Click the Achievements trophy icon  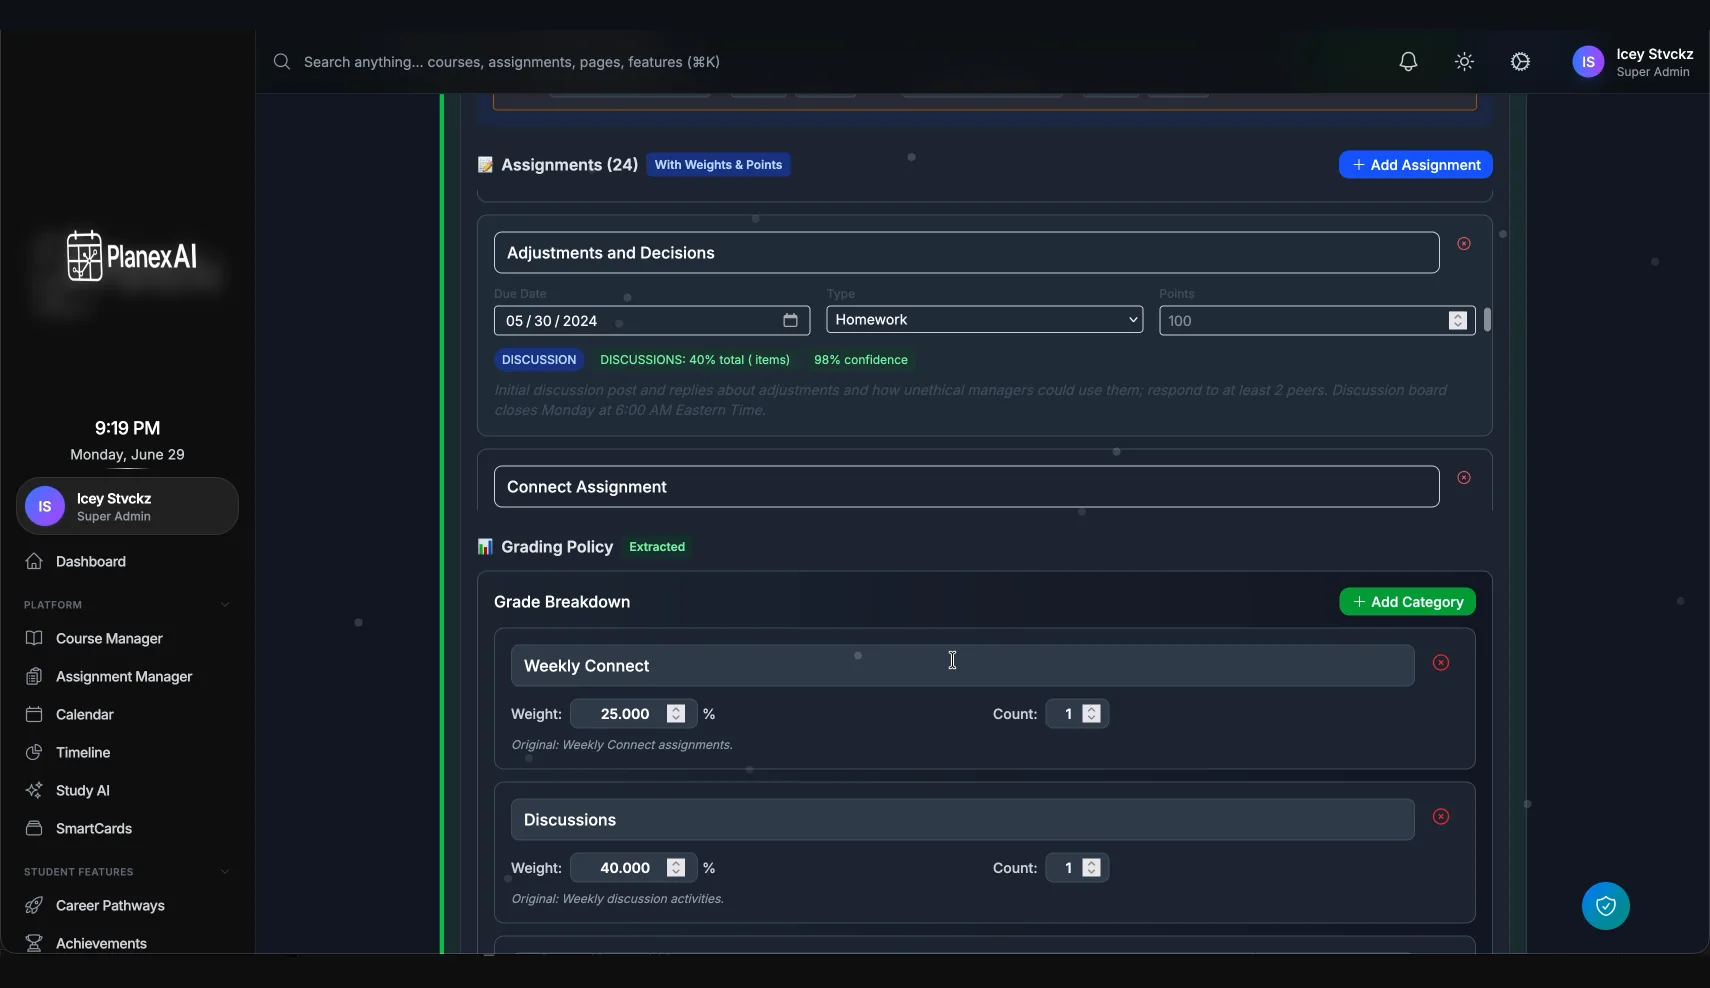34,943
